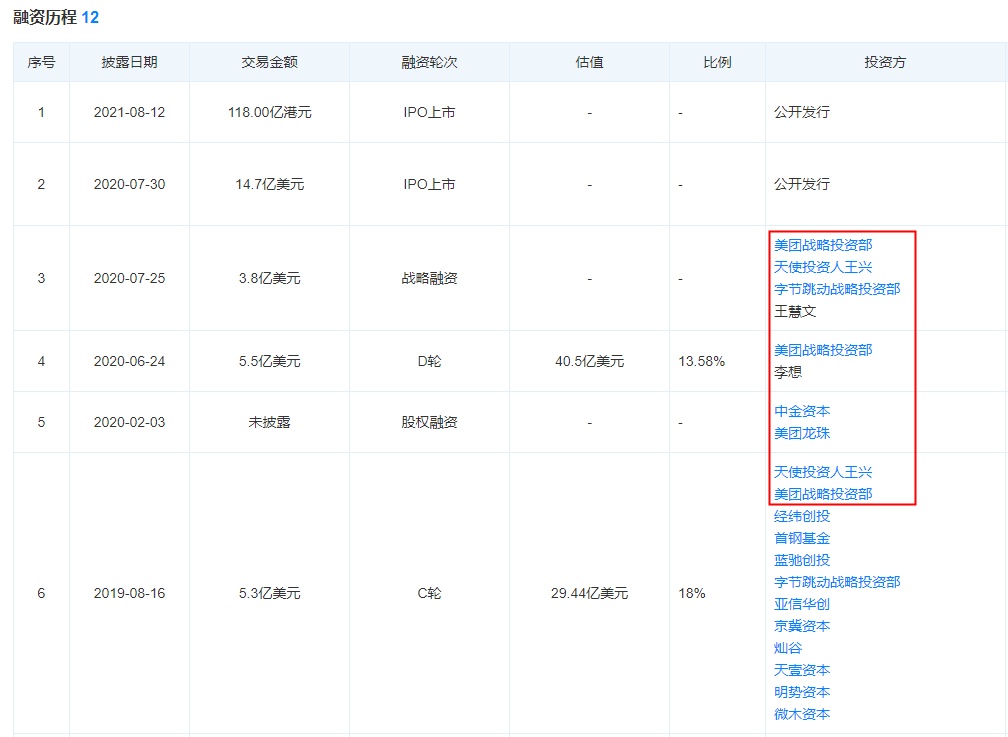Image resolution: width=1008 pixels, height=737 pixels.
Task: Select the amount 5.3亿美元
Action: pos(269,593)
